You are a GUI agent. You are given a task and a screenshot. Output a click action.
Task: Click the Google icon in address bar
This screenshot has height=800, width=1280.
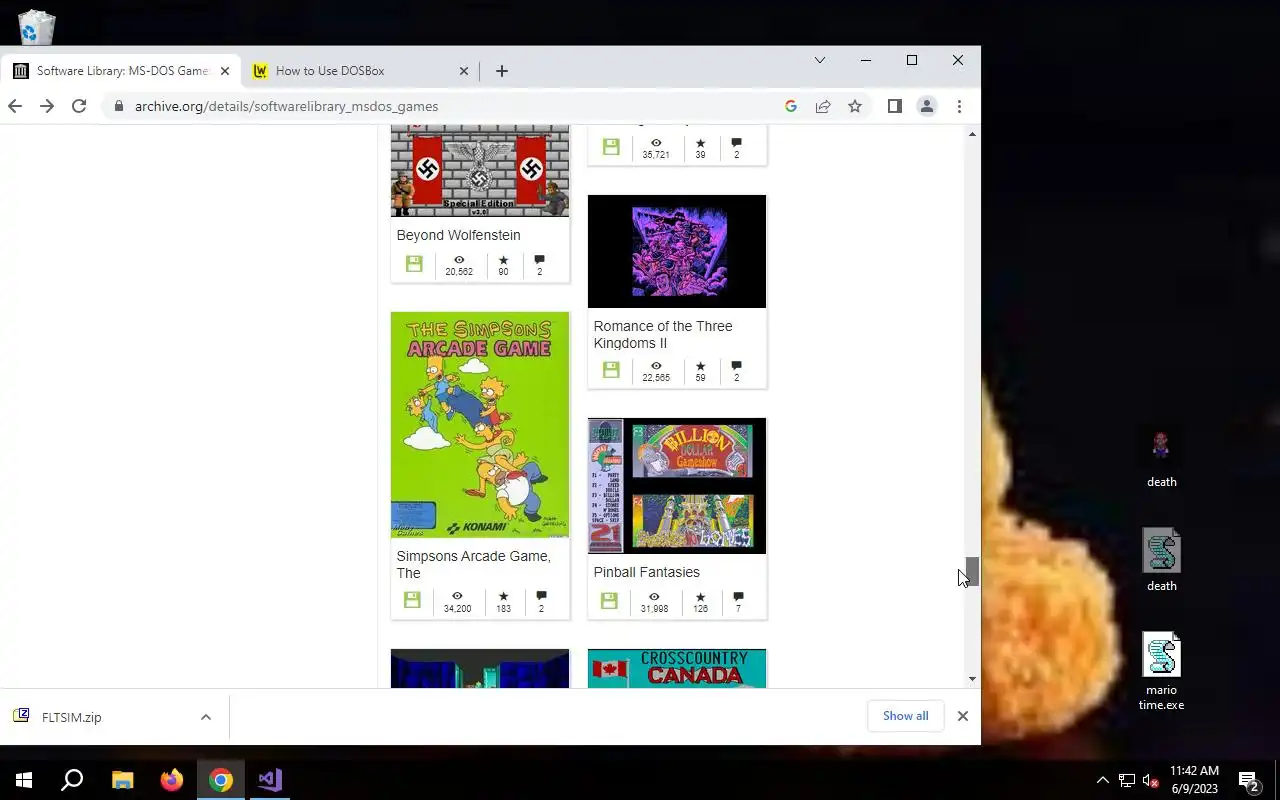point(790,106)
